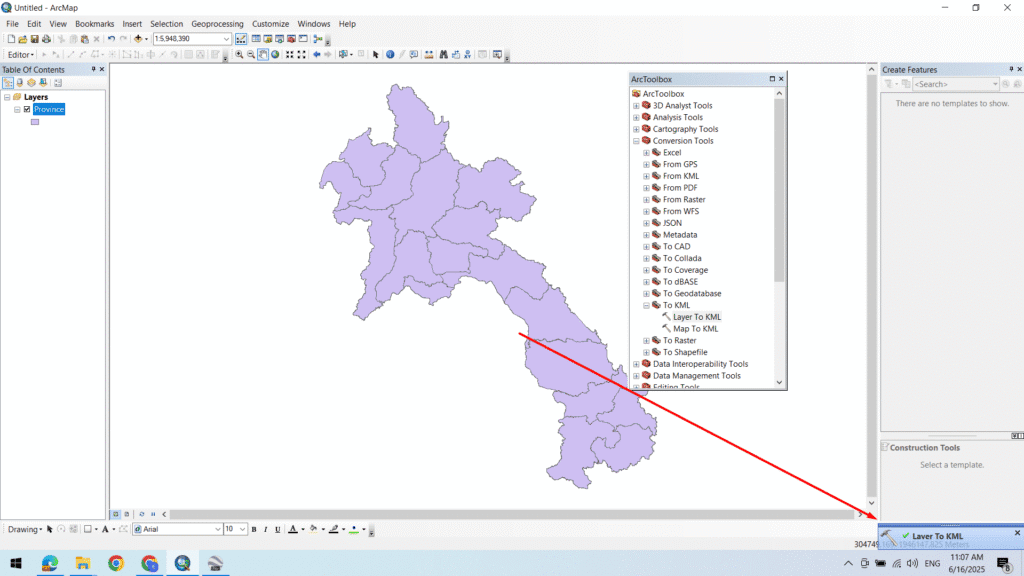Launch the ModelBuilder window

point(318,39)
